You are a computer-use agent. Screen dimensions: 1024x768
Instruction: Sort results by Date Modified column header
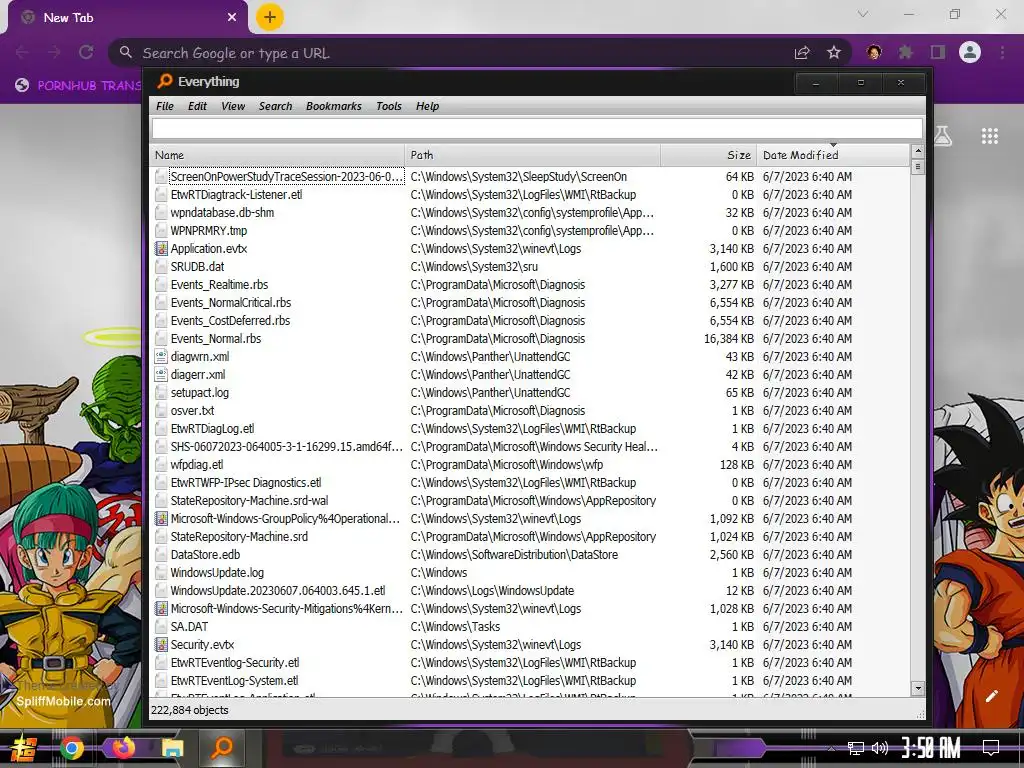pyautogui.click(x=833, y=155)
